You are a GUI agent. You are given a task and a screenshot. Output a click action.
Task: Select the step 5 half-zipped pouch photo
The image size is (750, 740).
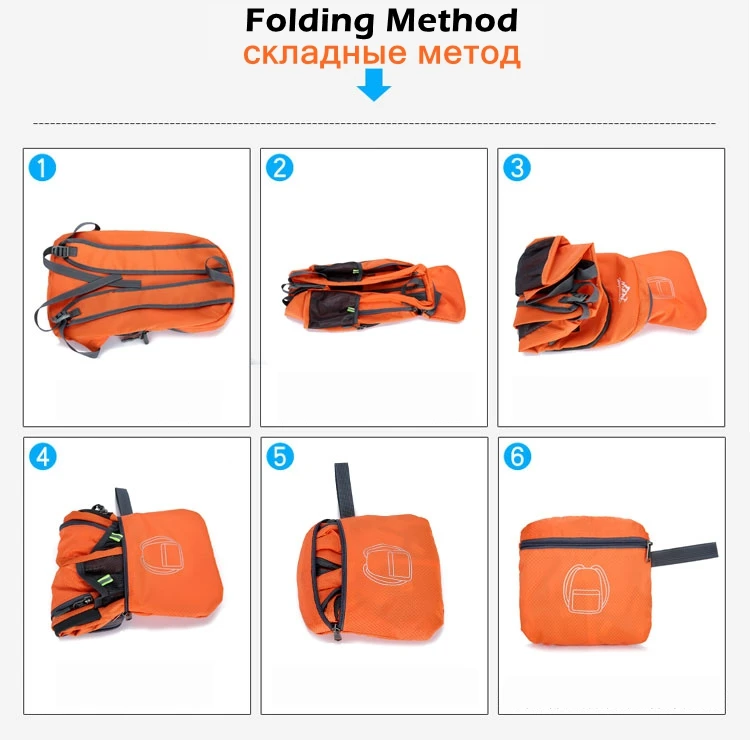click(x=370, y=552)
